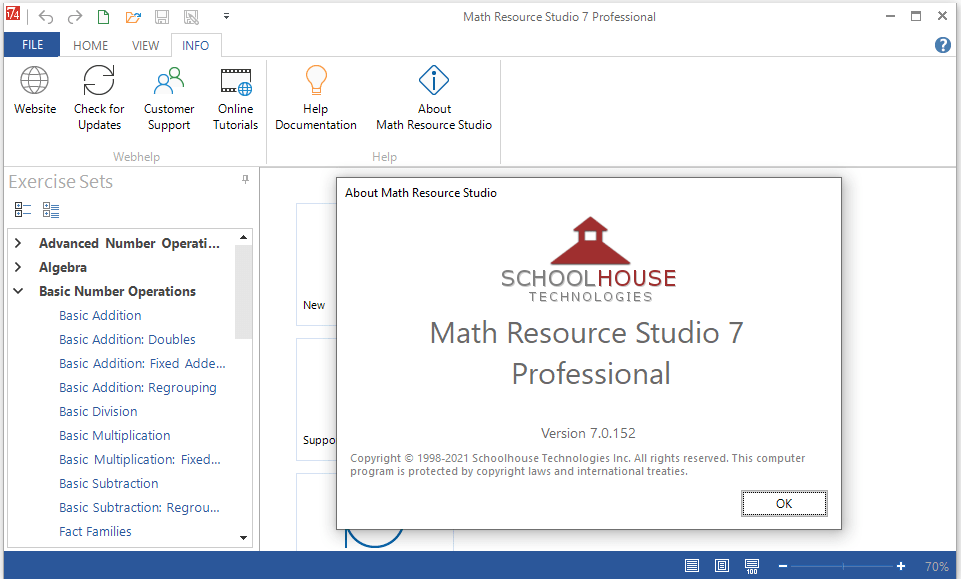
Task: Switch to the VIEW tab
Action: click(145, 45)
